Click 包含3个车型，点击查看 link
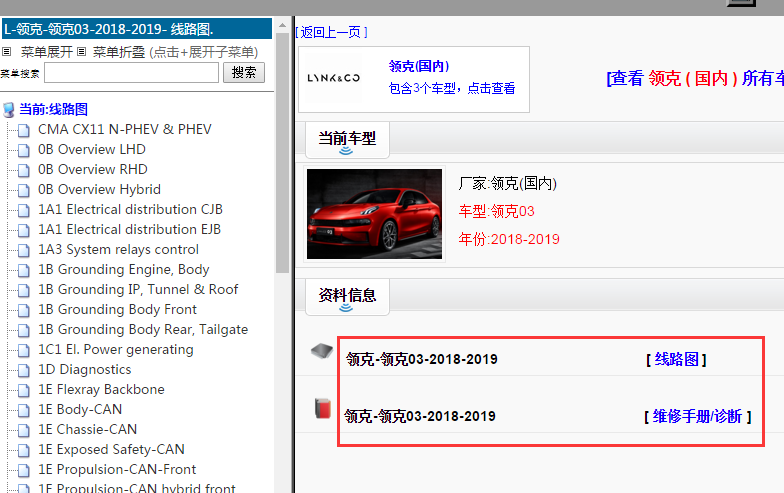Image resolution: width=784 pixels, height=493 pixels. [x=452, y=88]
